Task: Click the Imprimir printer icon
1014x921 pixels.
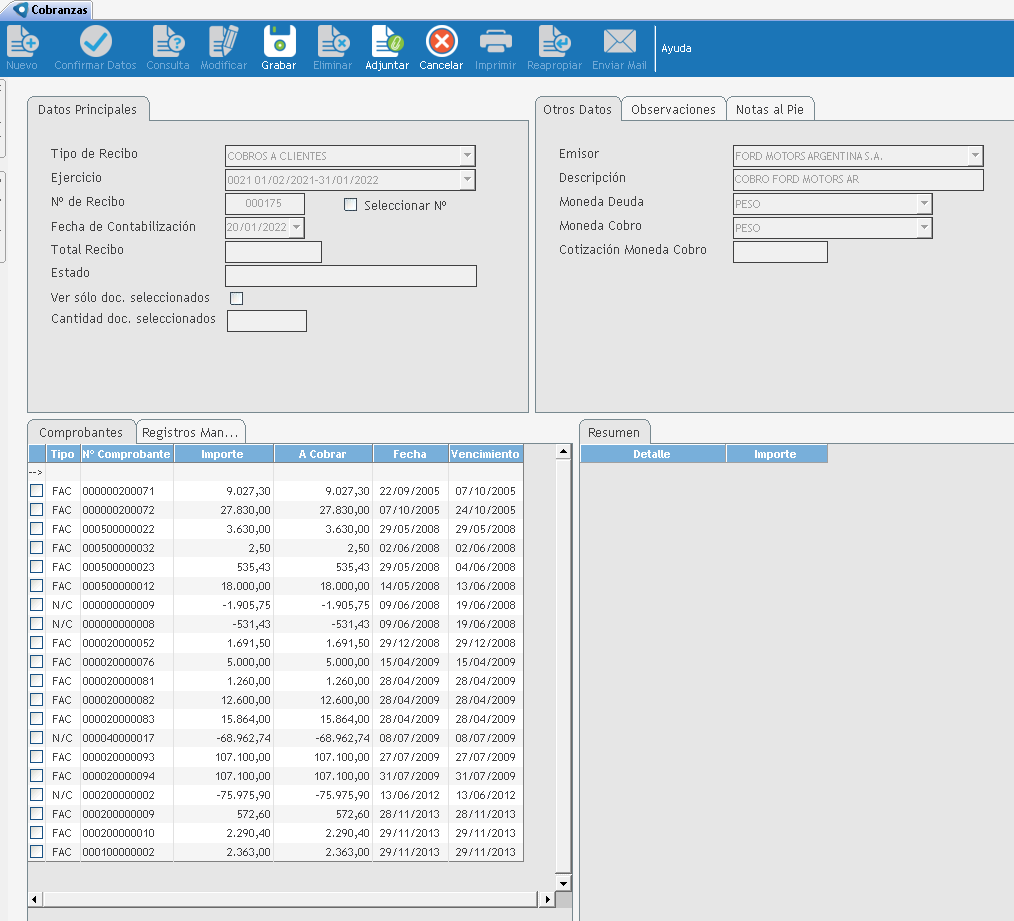Action: pos(495,42)
